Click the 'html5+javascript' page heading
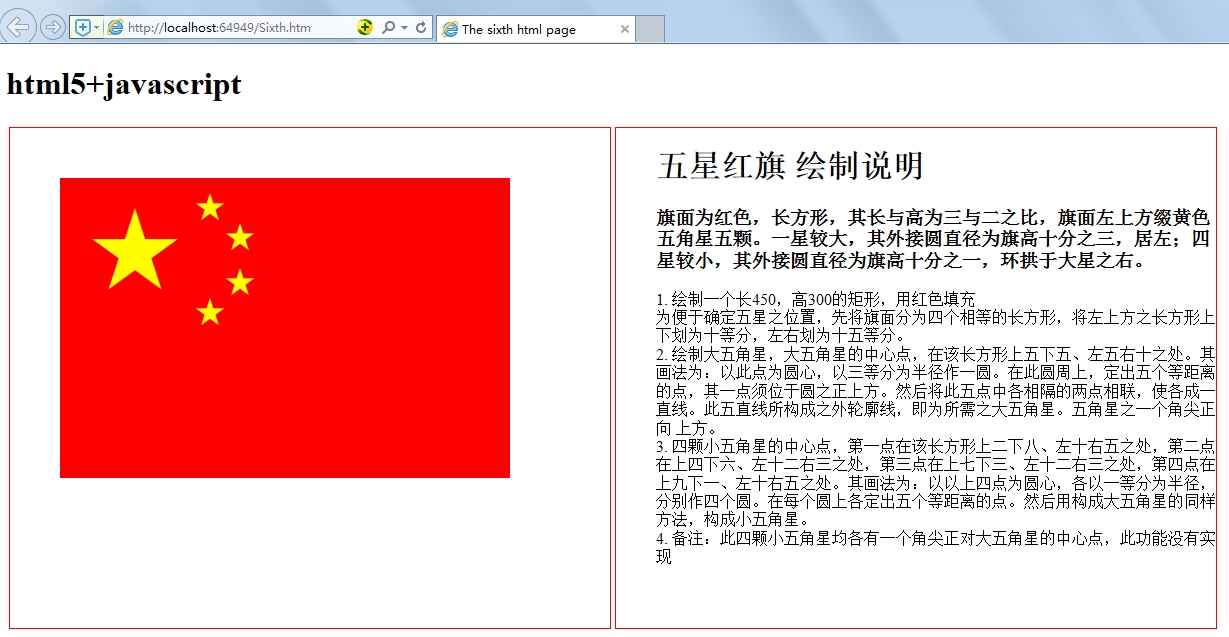1229x637 pixels. pyautogui.click(x=124, y=84)
